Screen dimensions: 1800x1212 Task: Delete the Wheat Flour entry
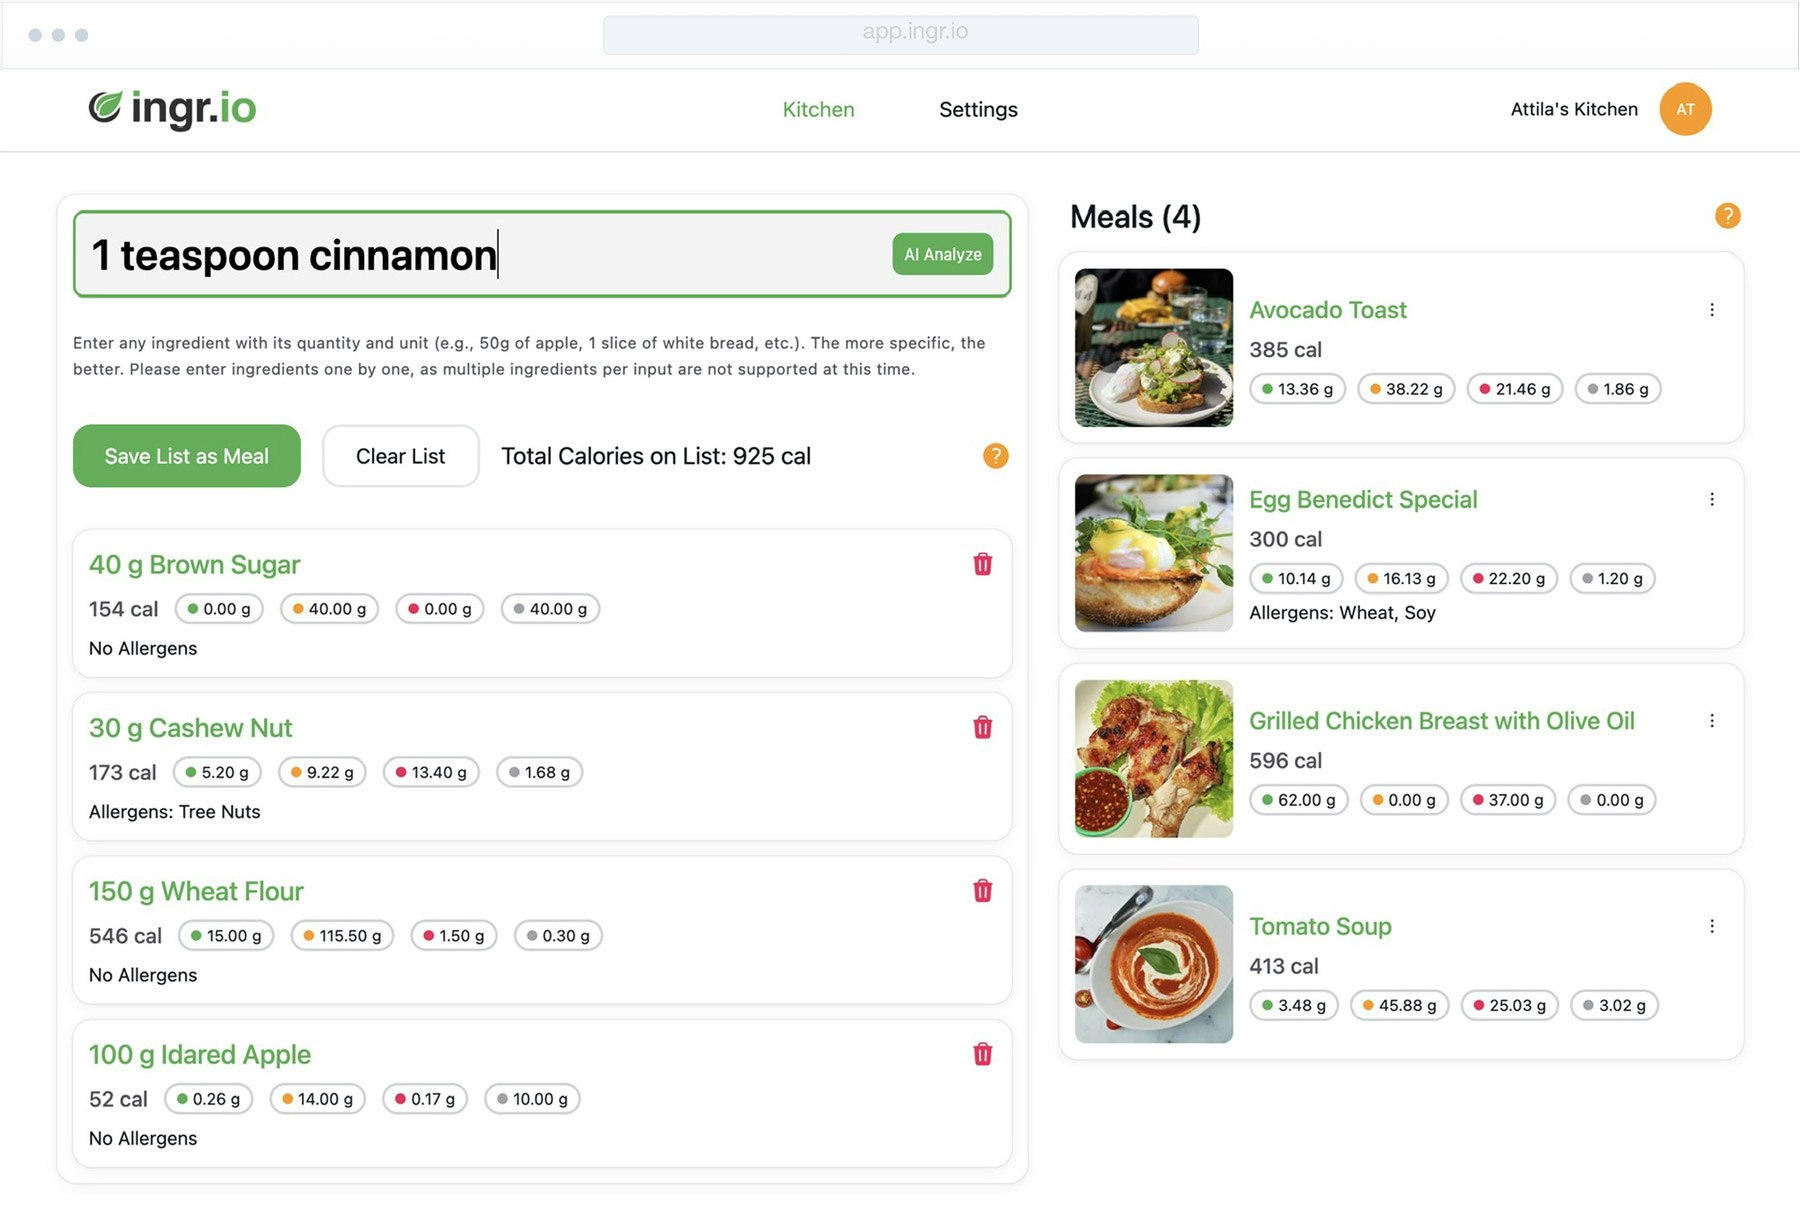point(983,890)
